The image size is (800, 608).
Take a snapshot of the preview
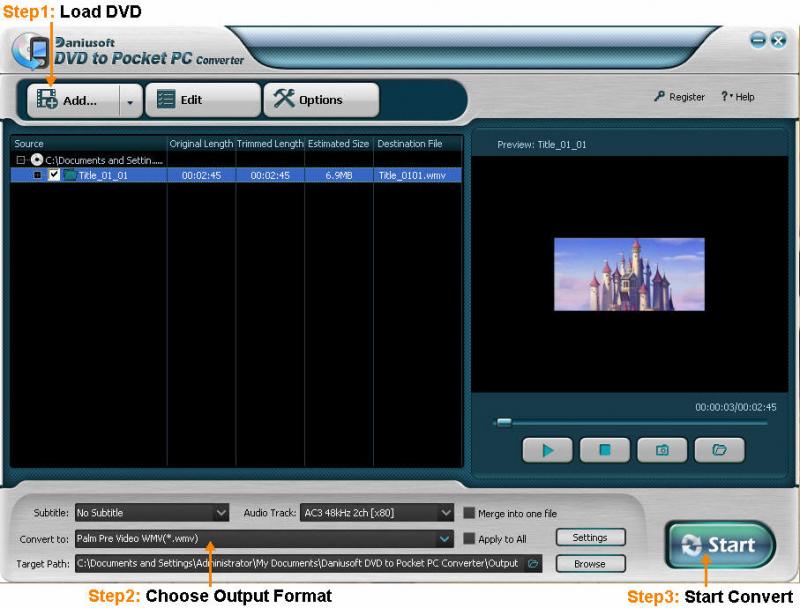click(662, 450)
